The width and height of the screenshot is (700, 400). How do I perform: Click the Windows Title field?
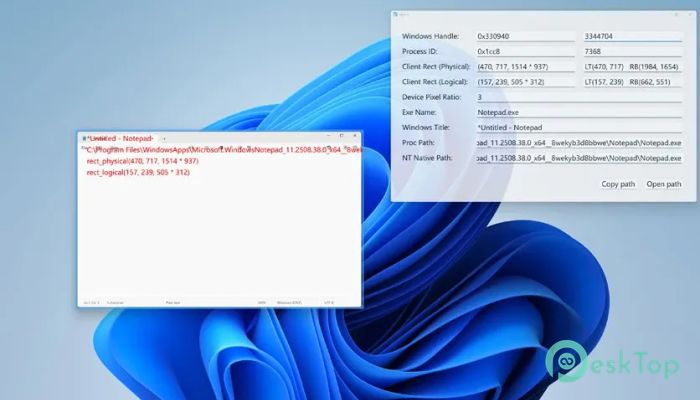pyautogui.click(x=579, y=127)
